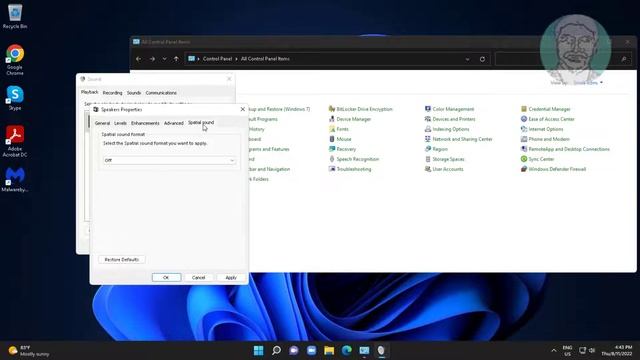Open Communications tab in Sound window

pos(161,93)
